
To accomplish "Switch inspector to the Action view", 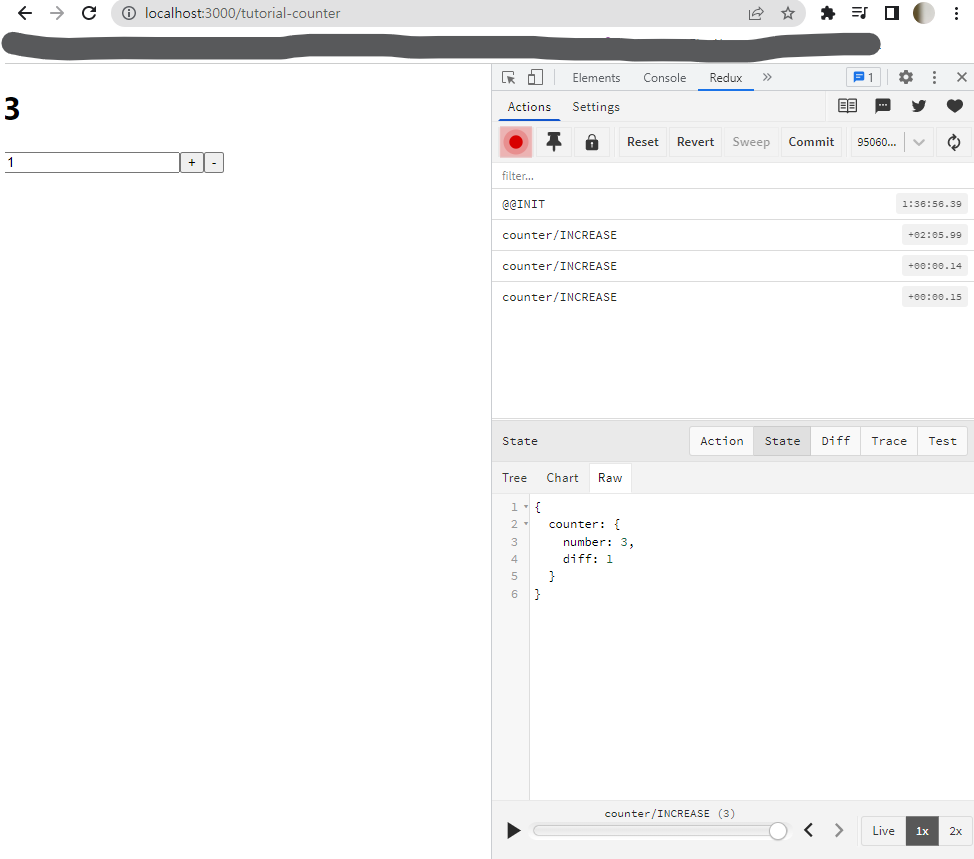I will tap(721, 441).
